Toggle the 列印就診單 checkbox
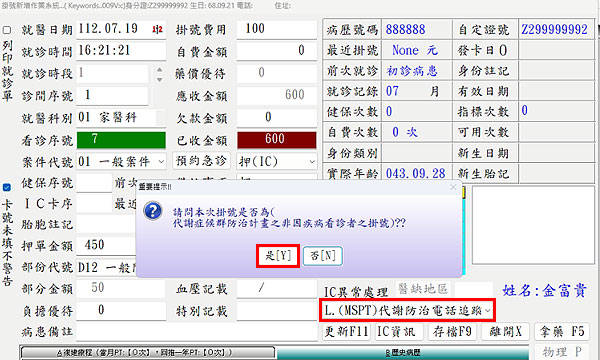Image resolution: width=600 pixels, height=360 pixels. pyautogui.click(x=7, y=30)
